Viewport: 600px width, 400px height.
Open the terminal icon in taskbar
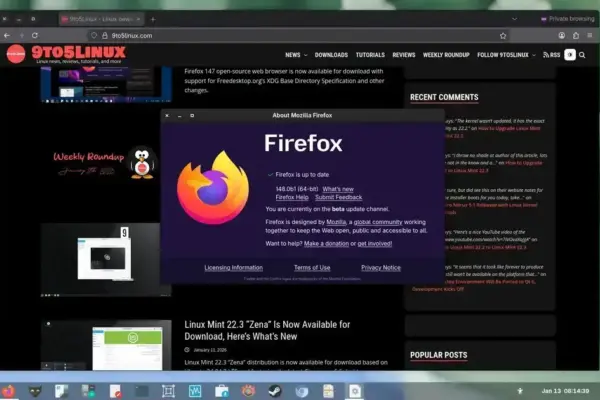coord(142,391)
